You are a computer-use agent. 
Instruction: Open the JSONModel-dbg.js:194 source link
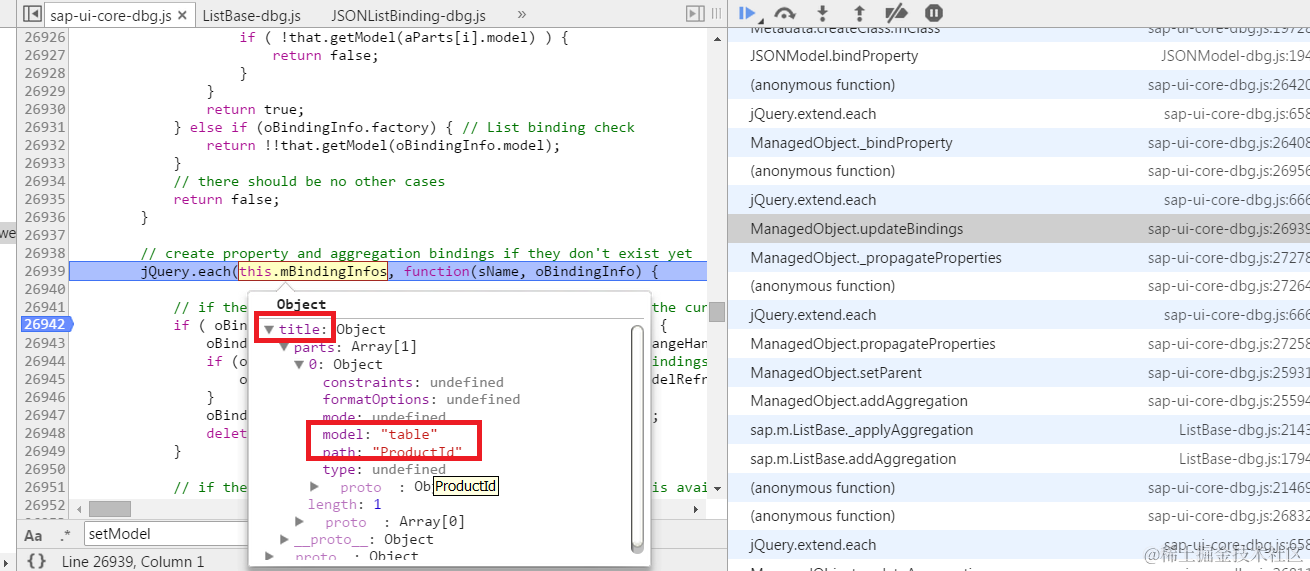point(1235,56)
